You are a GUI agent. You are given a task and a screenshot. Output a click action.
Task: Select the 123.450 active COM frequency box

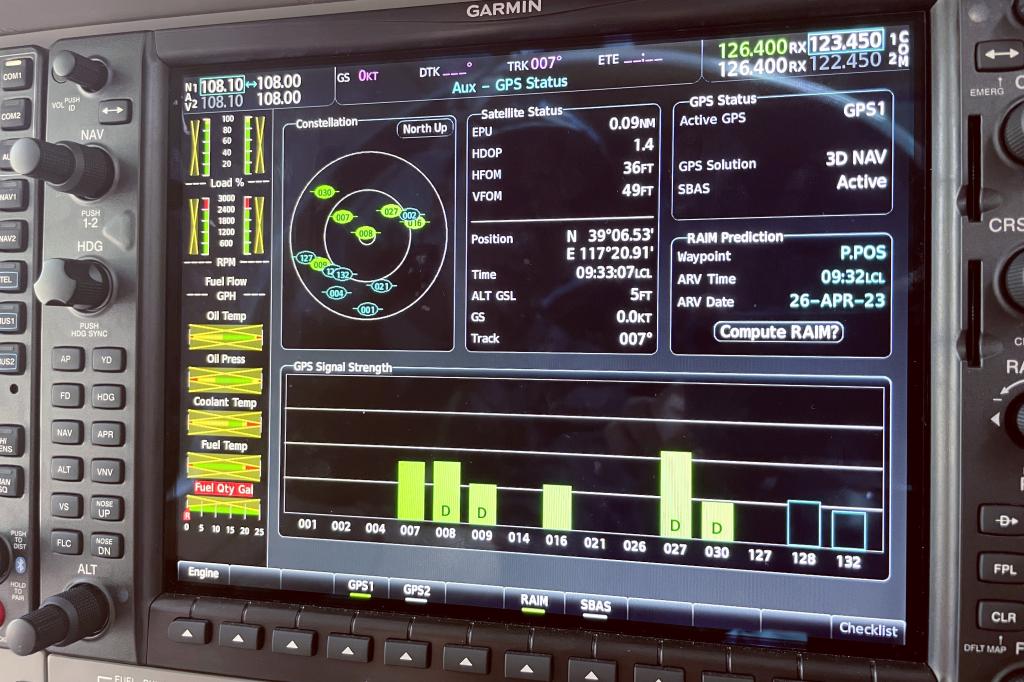click(x=845, y=42)
